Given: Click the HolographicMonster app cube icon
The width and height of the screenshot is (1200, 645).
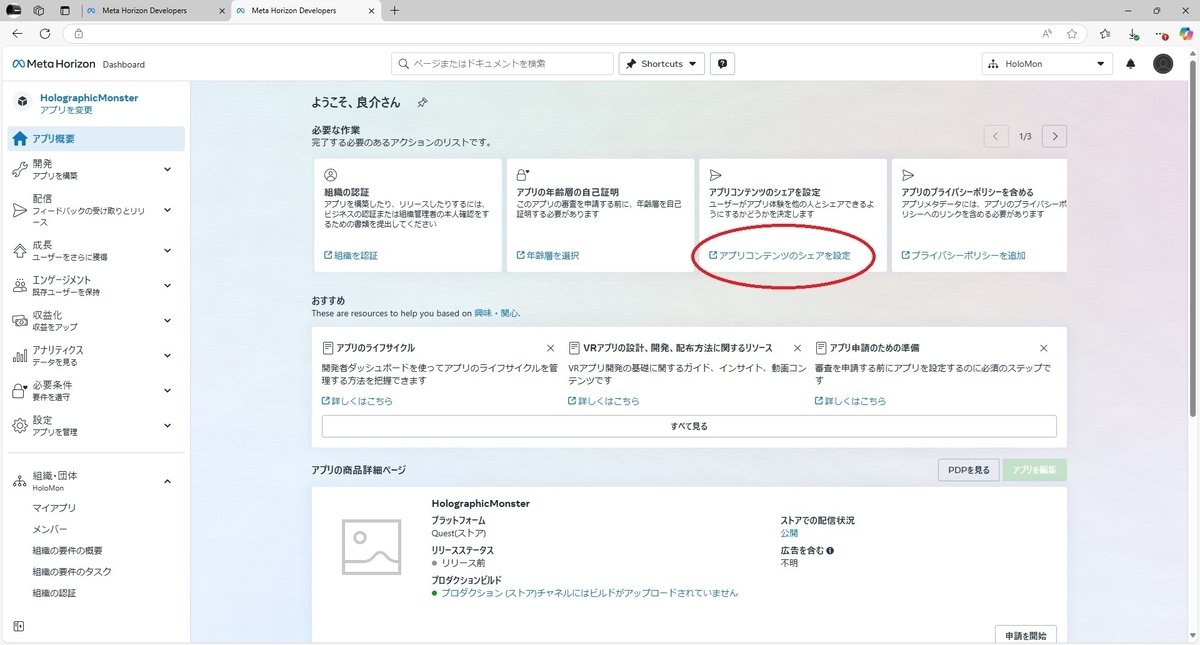Looking at the screenshot, I should pyautogui.click(x=22, y=102).
